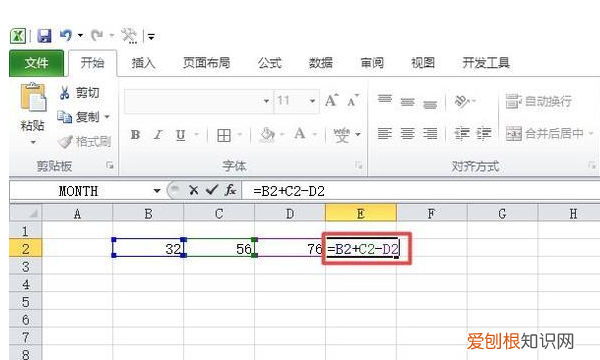
Task: Open the font name combo box
Action: 199,101
